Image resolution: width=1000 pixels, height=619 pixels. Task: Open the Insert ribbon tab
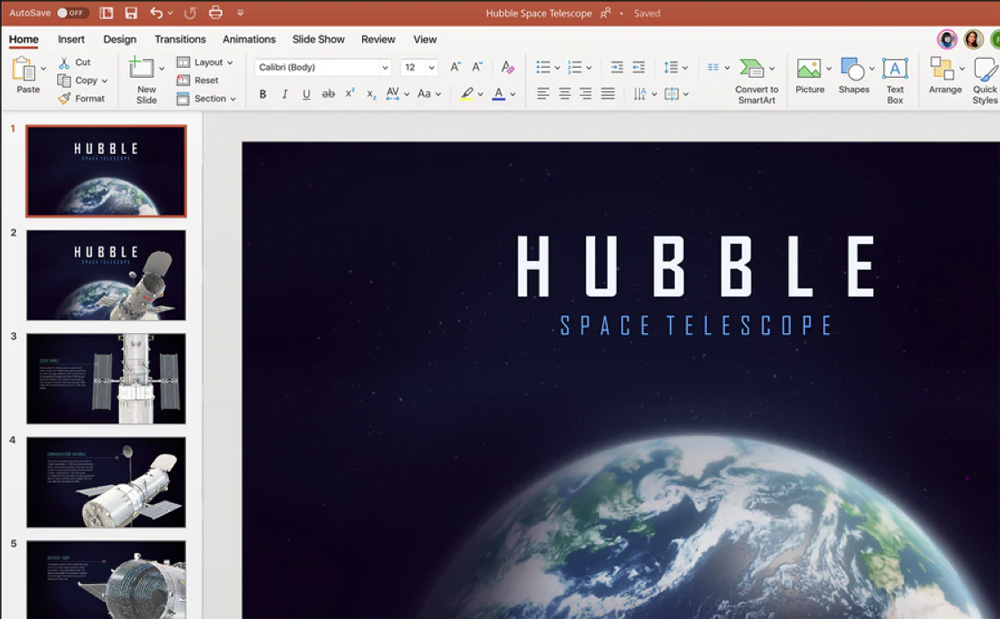[71, 40]
